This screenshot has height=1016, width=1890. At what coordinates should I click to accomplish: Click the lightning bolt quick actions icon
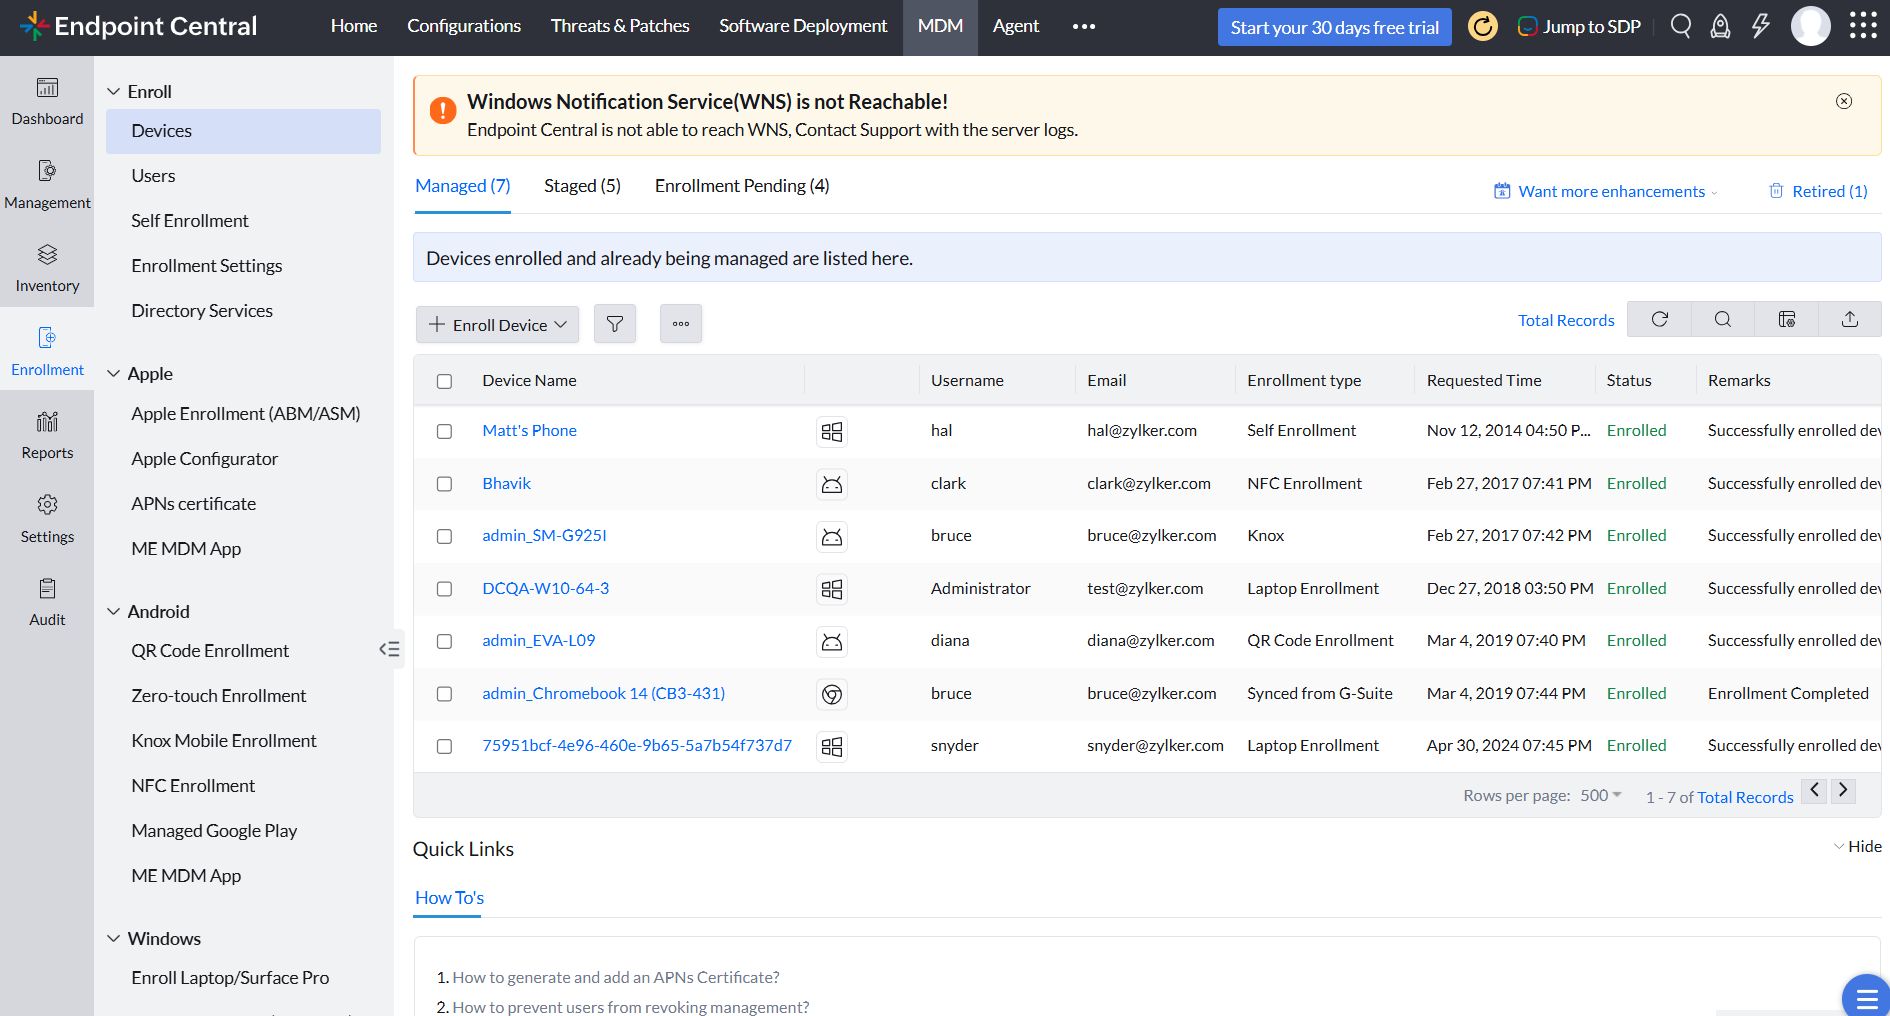[1761, 26]
